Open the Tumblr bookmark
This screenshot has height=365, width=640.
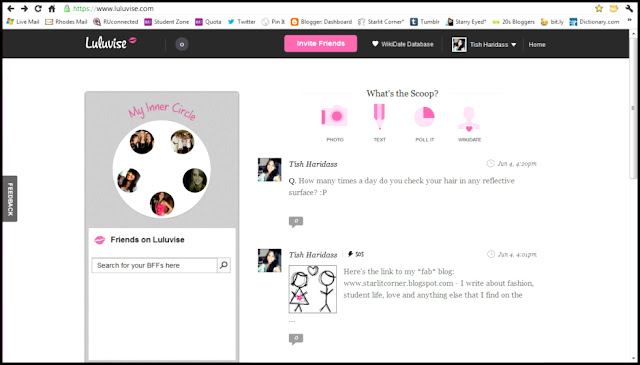424,22
